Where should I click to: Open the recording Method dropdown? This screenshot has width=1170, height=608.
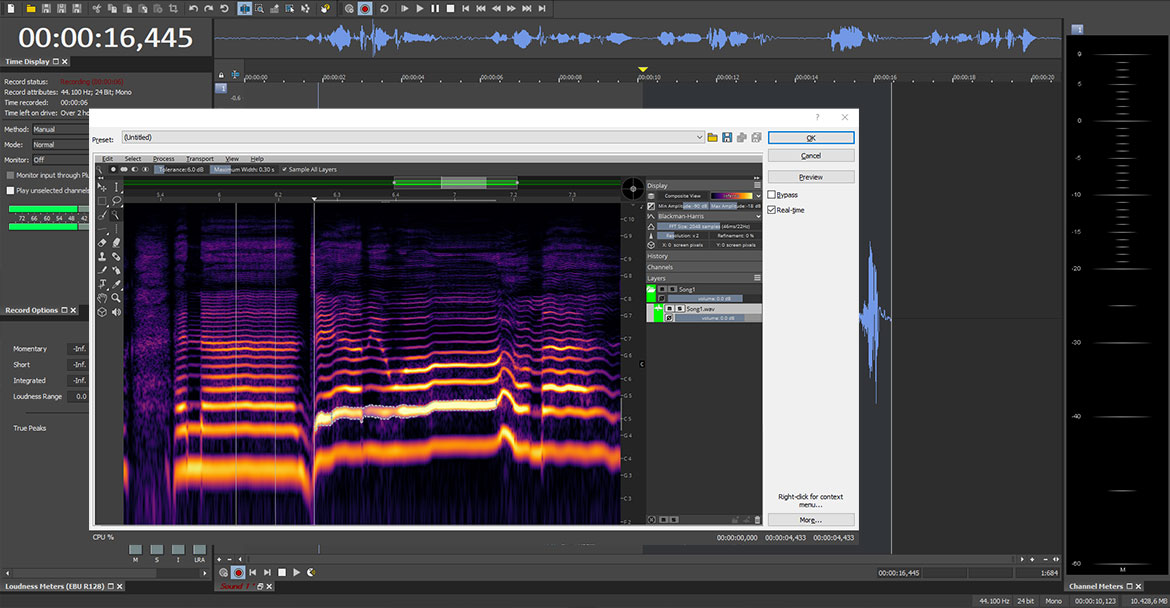tap(60, 130)
